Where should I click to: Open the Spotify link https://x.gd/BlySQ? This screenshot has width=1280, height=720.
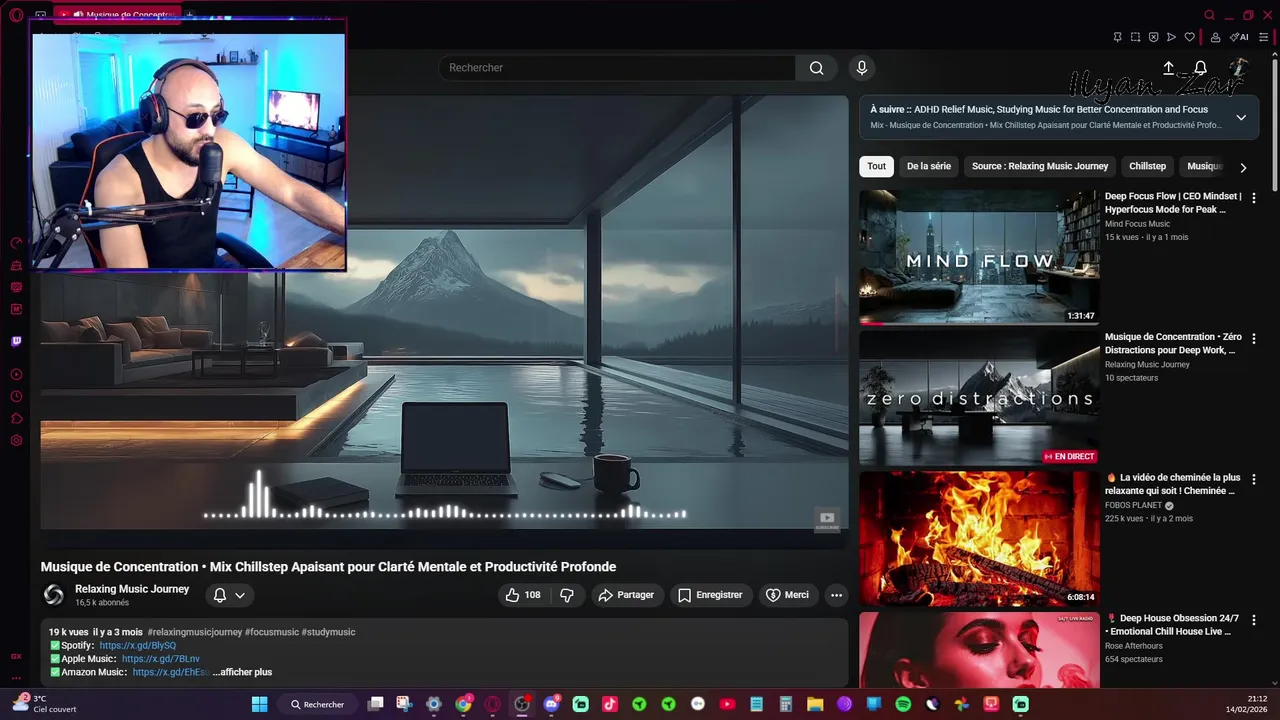[138, 646]
